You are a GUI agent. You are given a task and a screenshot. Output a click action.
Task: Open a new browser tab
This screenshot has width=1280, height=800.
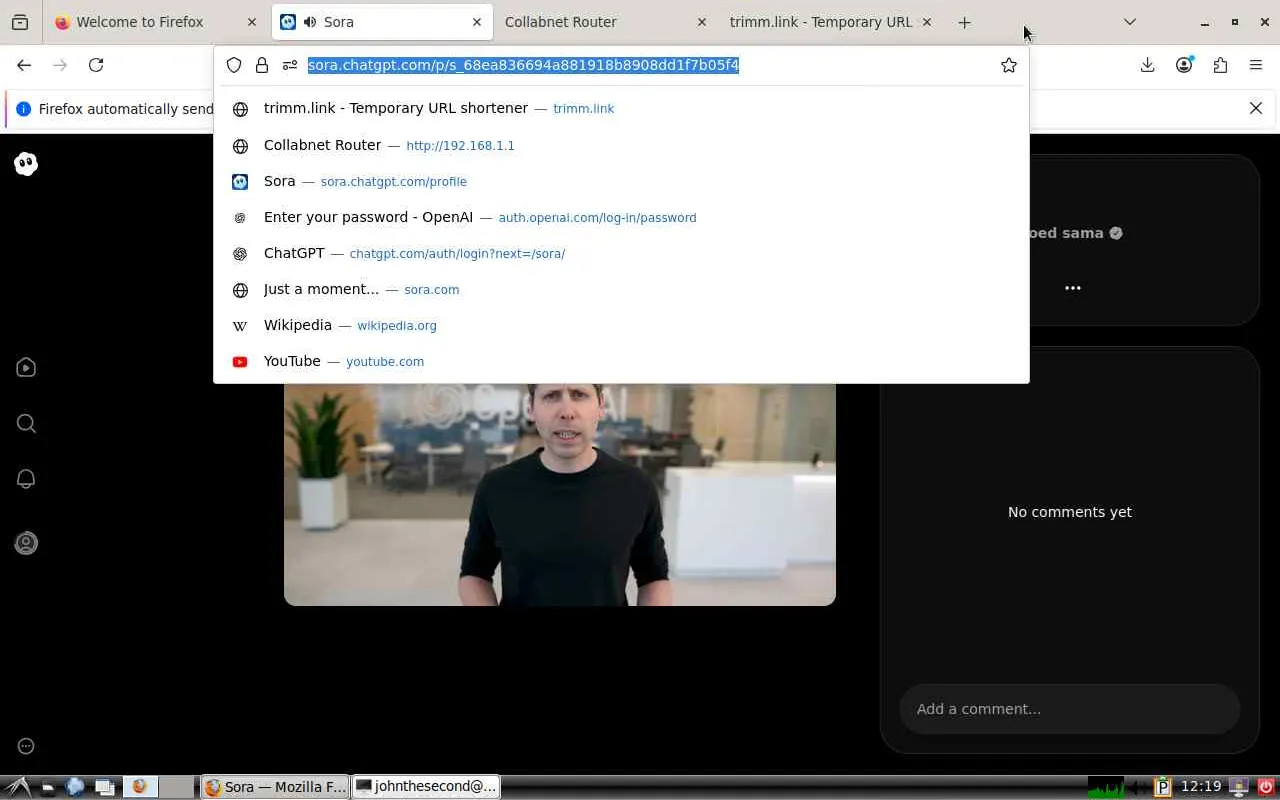point(964,22)
